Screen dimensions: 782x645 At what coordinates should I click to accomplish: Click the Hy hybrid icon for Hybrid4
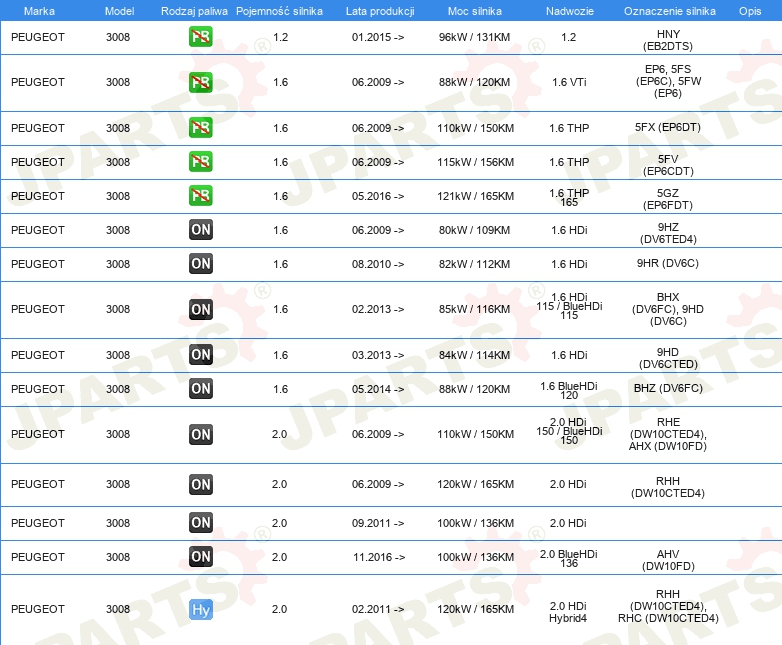click(x=200, y=609)
